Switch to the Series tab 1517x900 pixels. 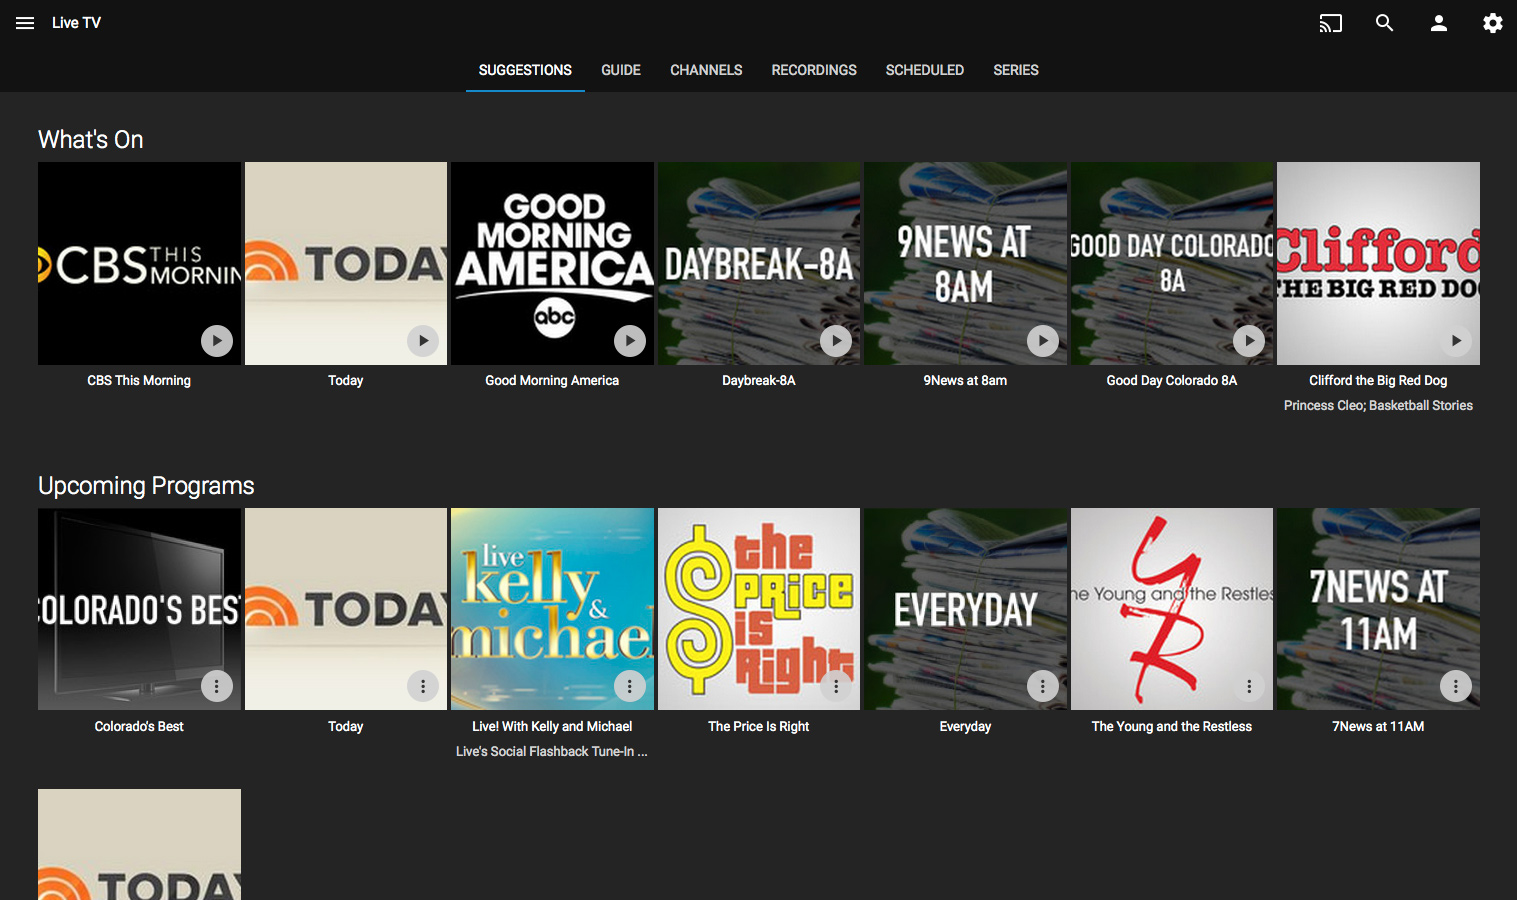1016,70
